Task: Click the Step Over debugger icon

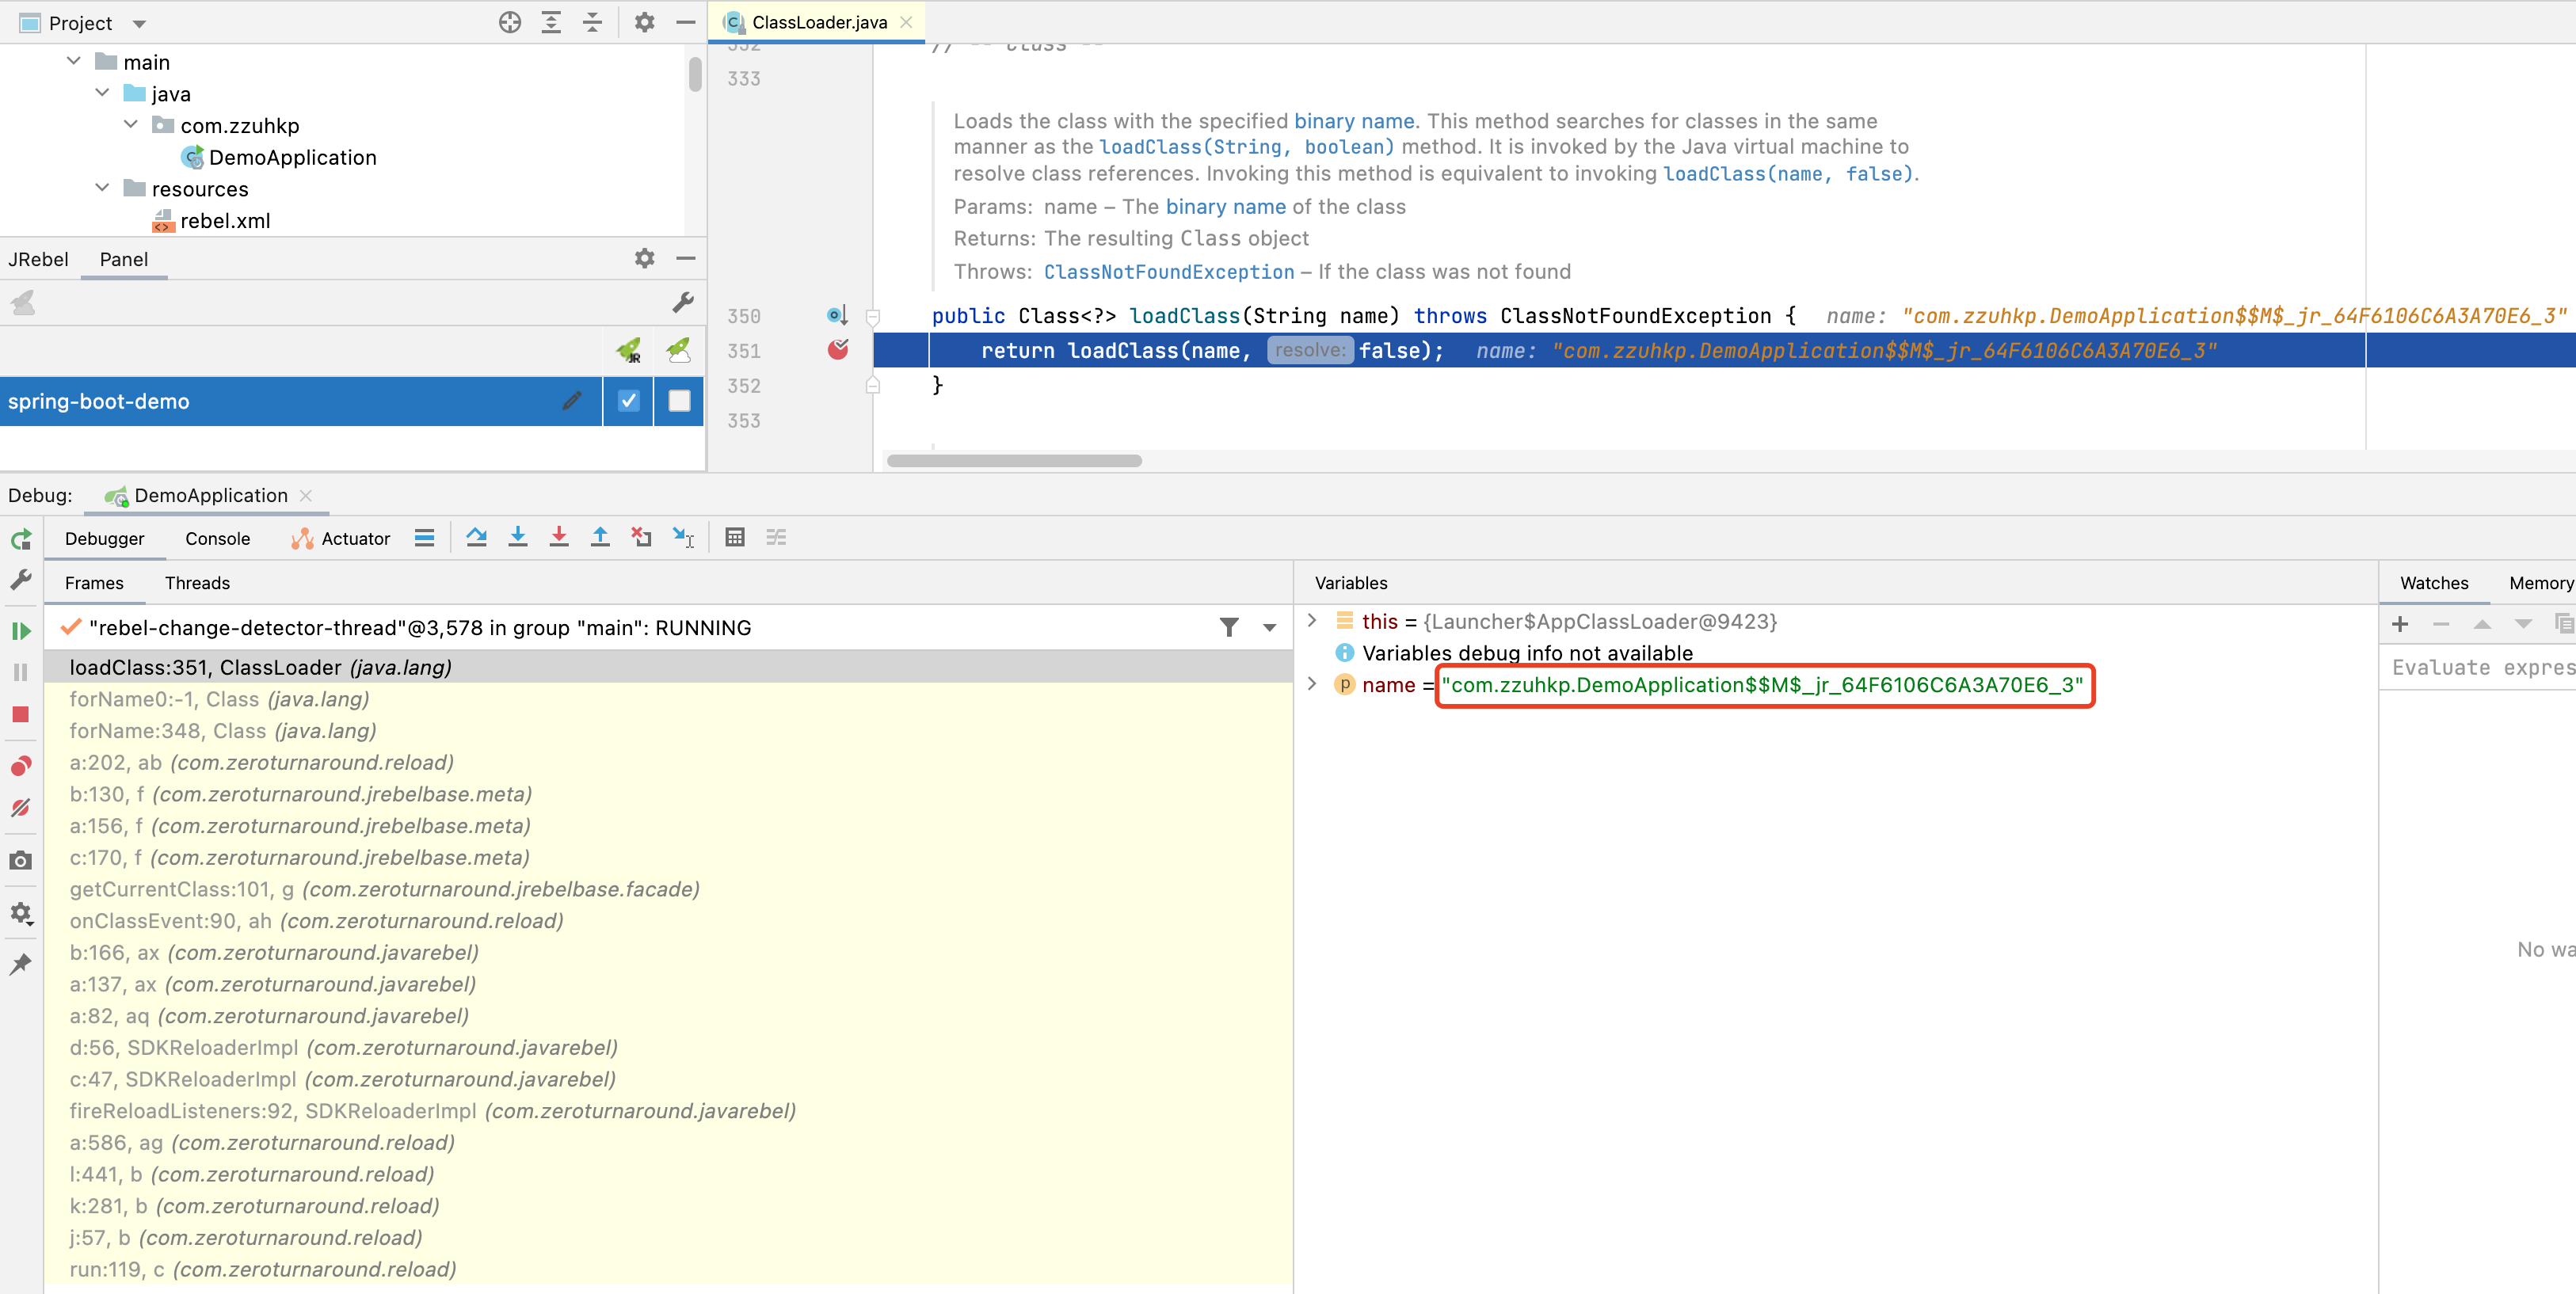Action: tap(476, 537)
